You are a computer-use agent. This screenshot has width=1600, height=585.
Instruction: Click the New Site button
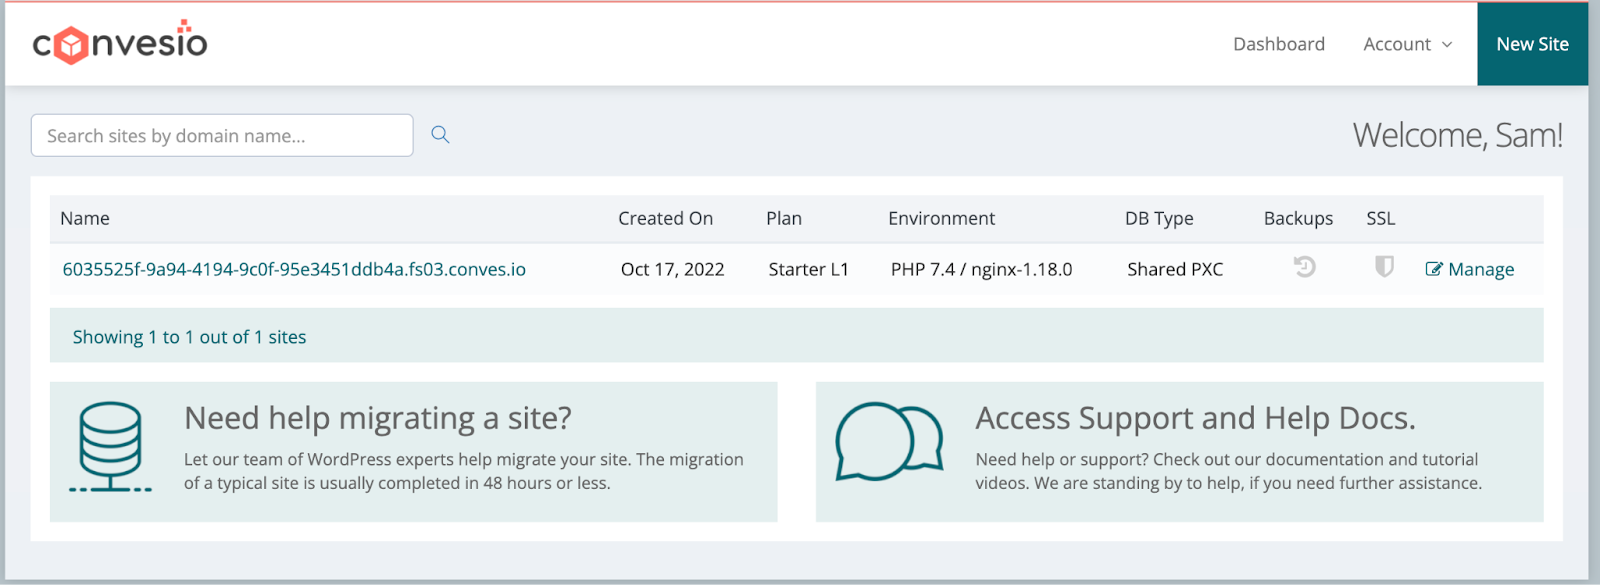tap(1532, 44)
